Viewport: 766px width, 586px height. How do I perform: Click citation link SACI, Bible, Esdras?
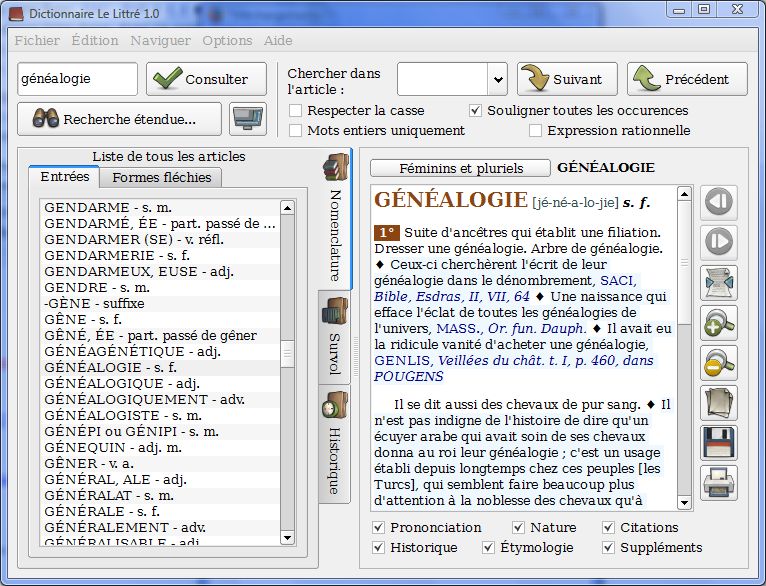[452, 296]
